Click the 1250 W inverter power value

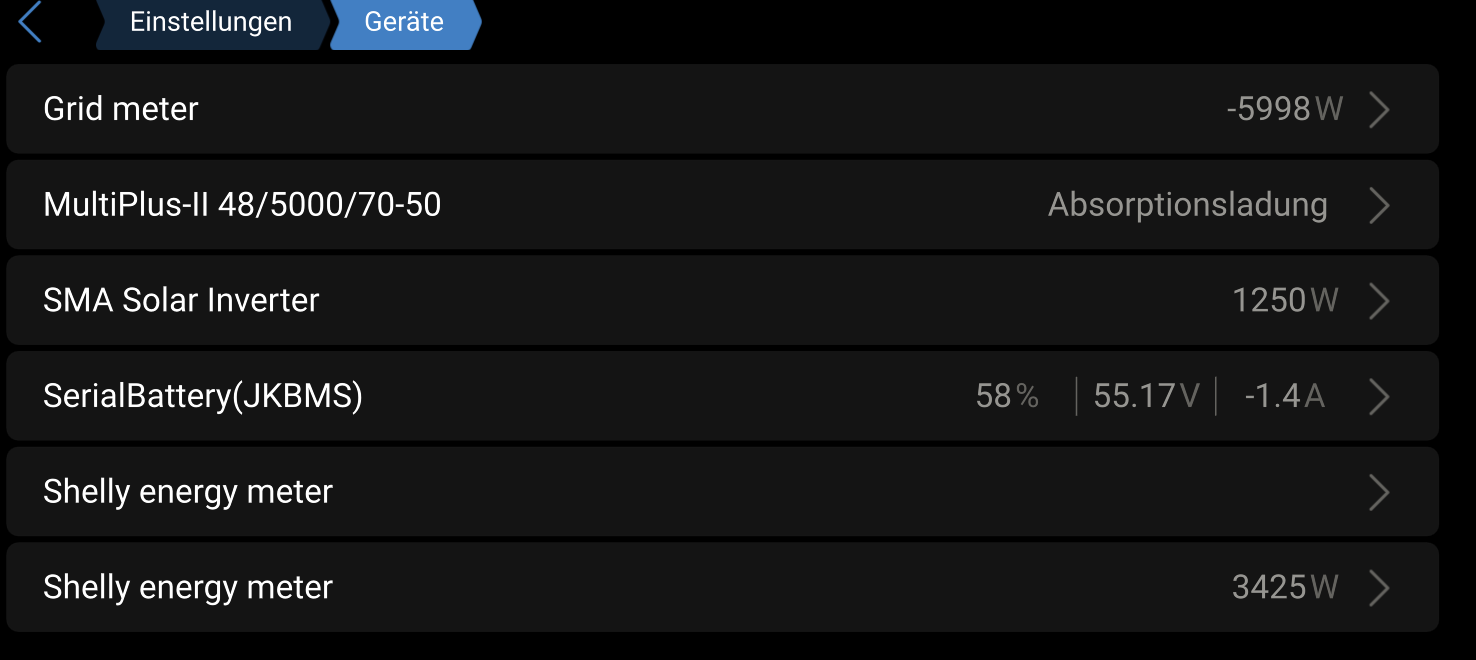1285,300
